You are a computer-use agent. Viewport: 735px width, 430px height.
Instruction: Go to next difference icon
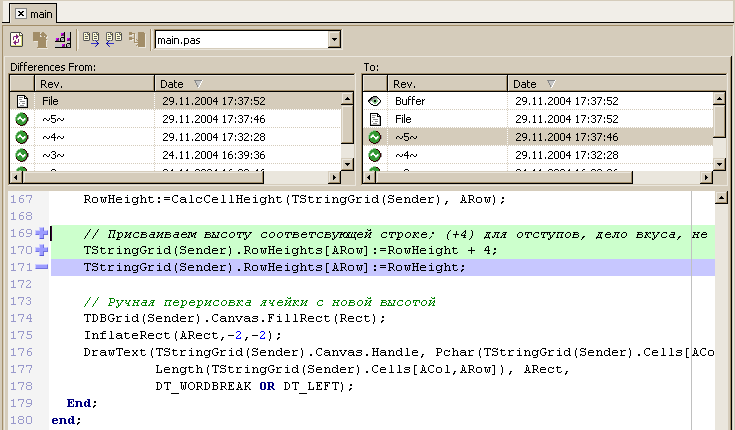tap(91, 40)
